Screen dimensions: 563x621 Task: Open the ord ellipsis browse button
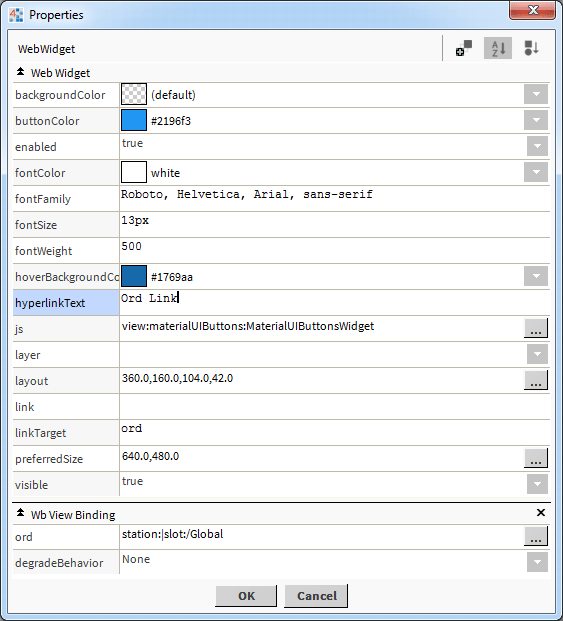pyautogui.click(x=536, y=536)
